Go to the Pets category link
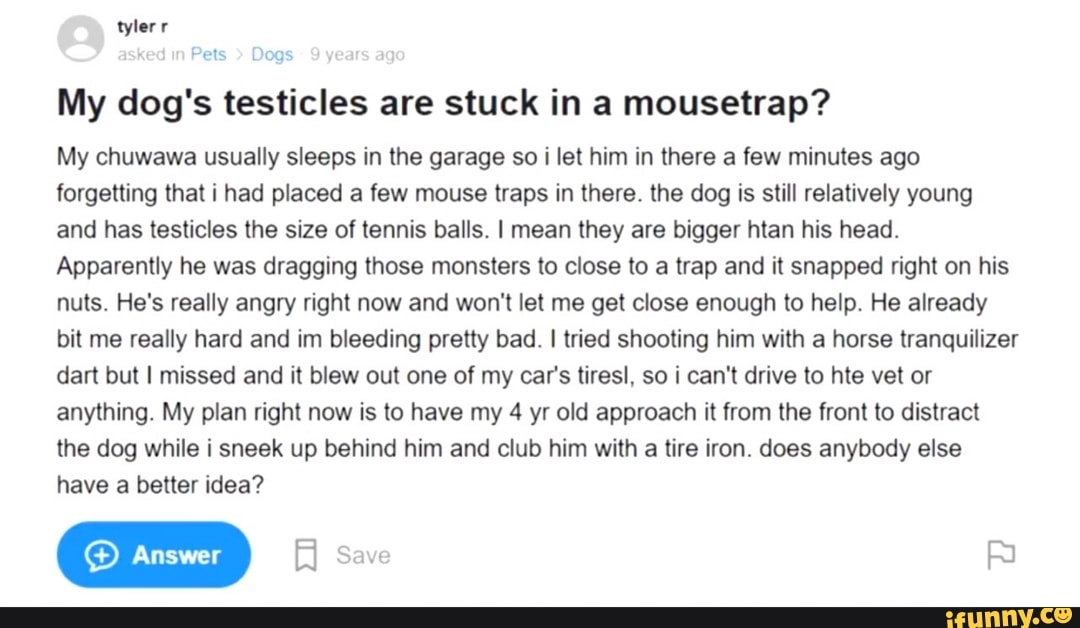This screenshot has width=1080, height=628. [208, 55]
